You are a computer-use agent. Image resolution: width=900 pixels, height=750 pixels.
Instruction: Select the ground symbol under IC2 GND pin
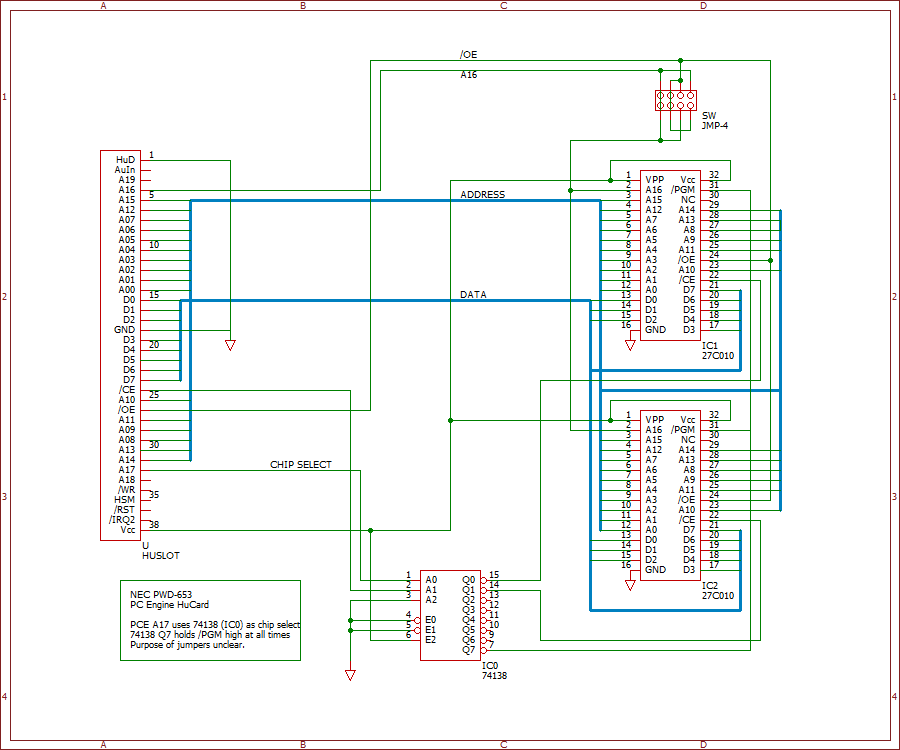click(630, 585)
